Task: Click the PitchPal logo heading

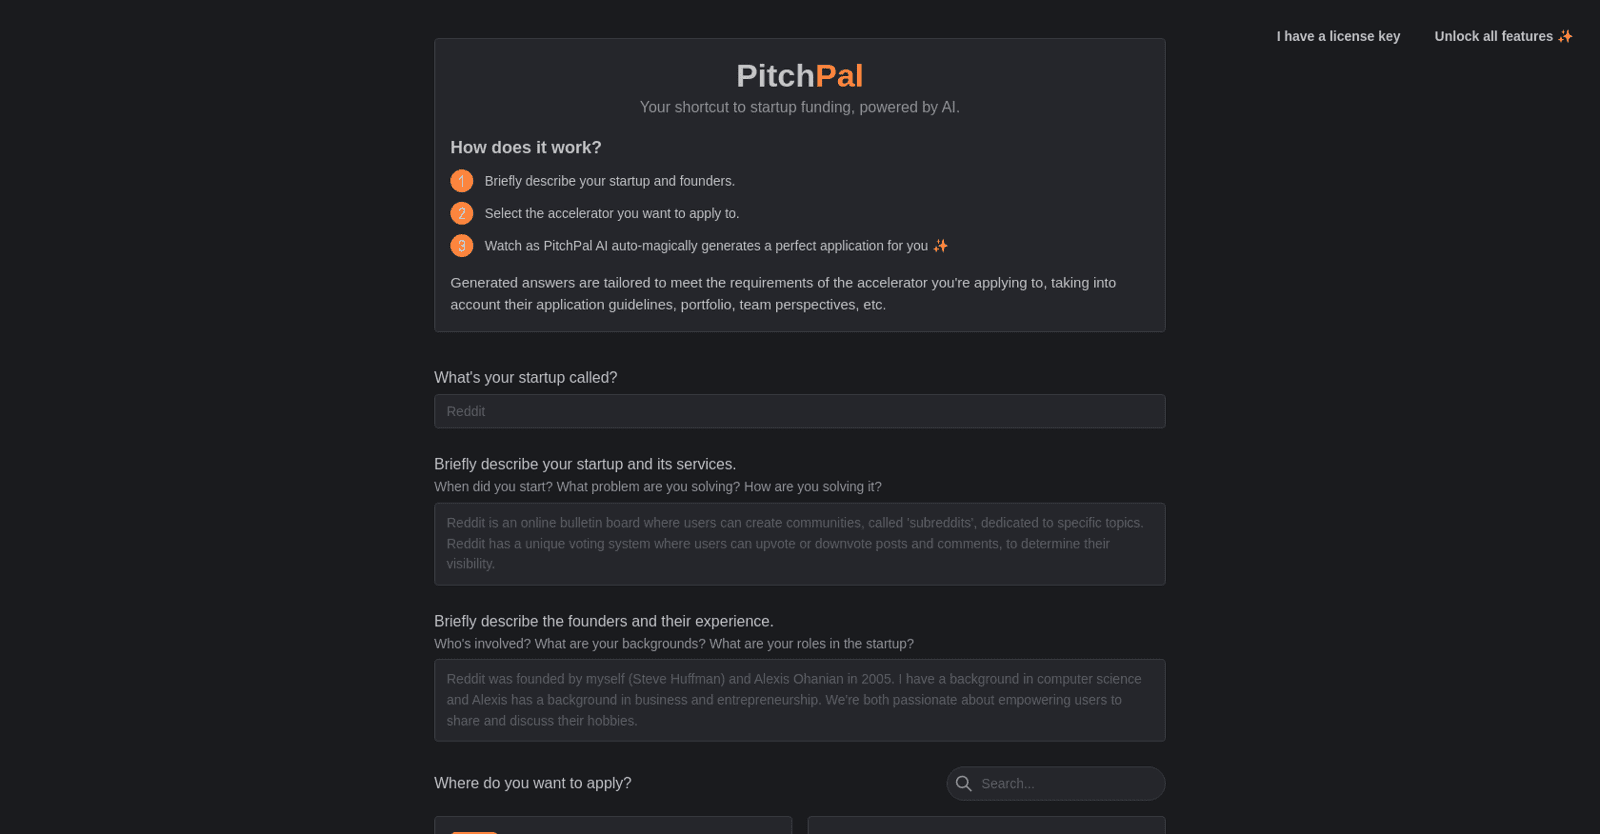Action: pyautogui.click(x=799, y=75)
